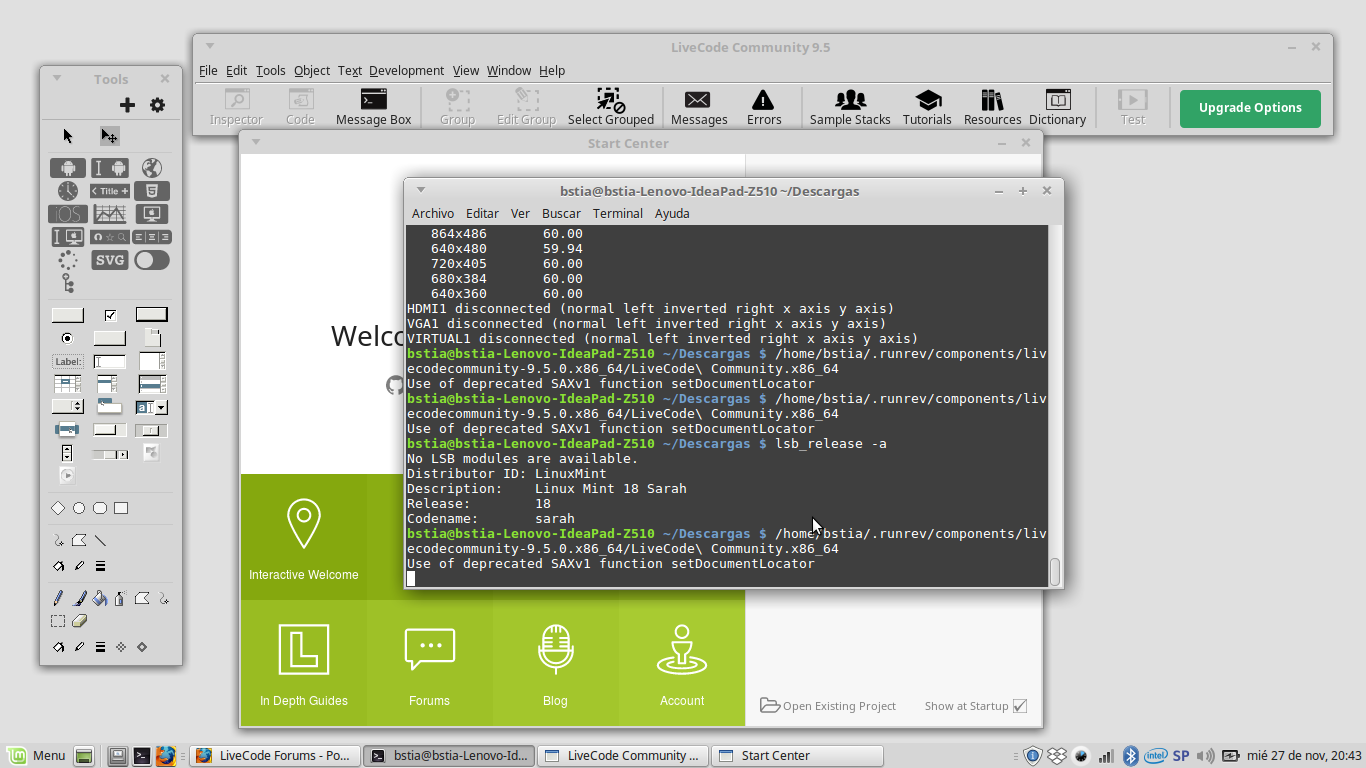
Task: Toggle the Show at Startup checkbox
Action: pyautogui.click(x=1020, y=706)
